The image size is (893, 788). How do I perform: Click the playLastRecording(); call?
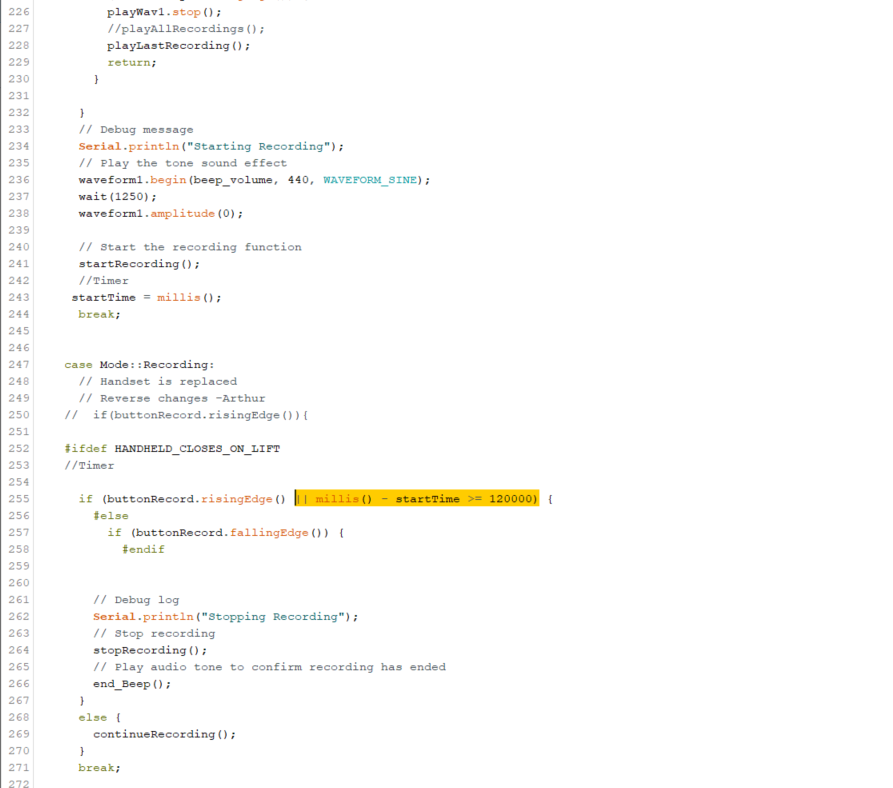(x=178, y=46)
